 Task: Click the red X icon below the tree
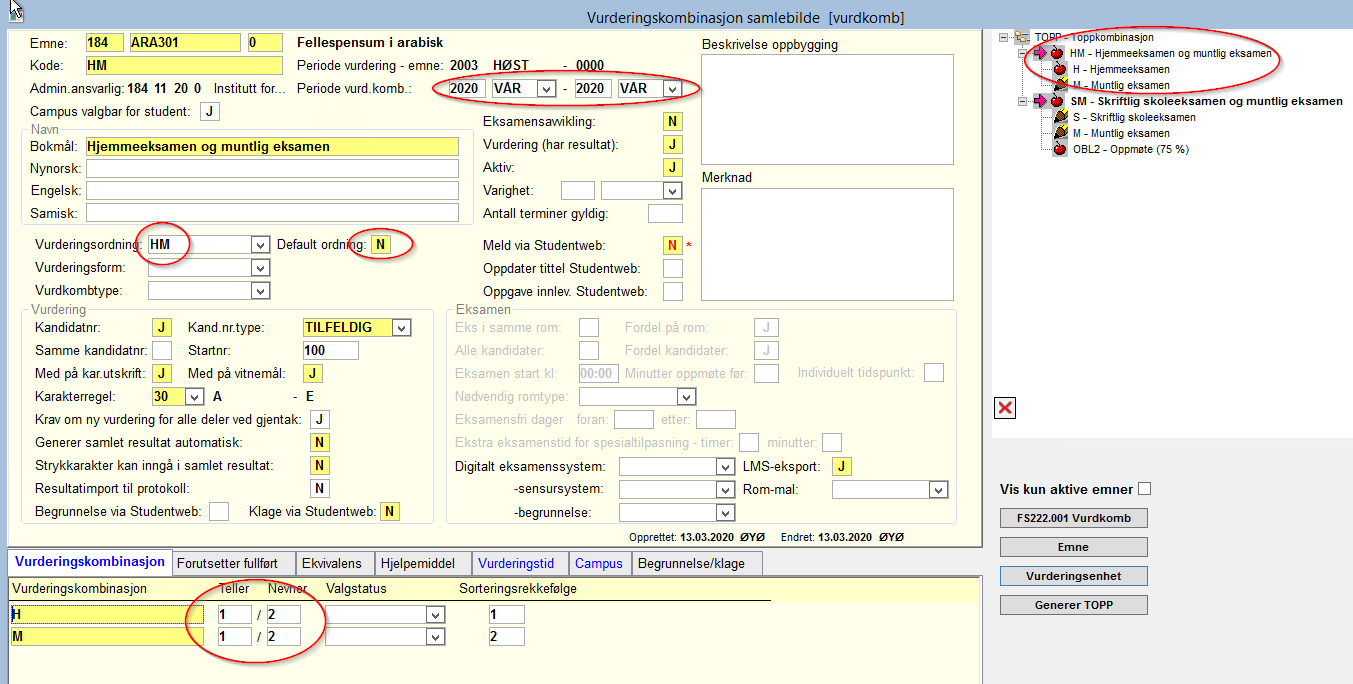pos(1005,408)
